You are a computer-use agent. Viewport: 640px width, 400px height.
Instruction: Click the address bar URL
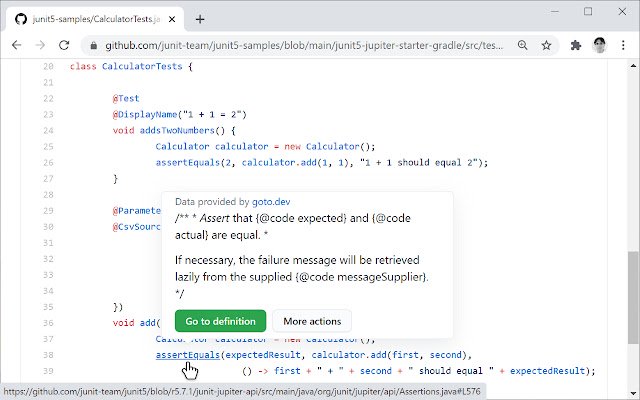[304, 45]
